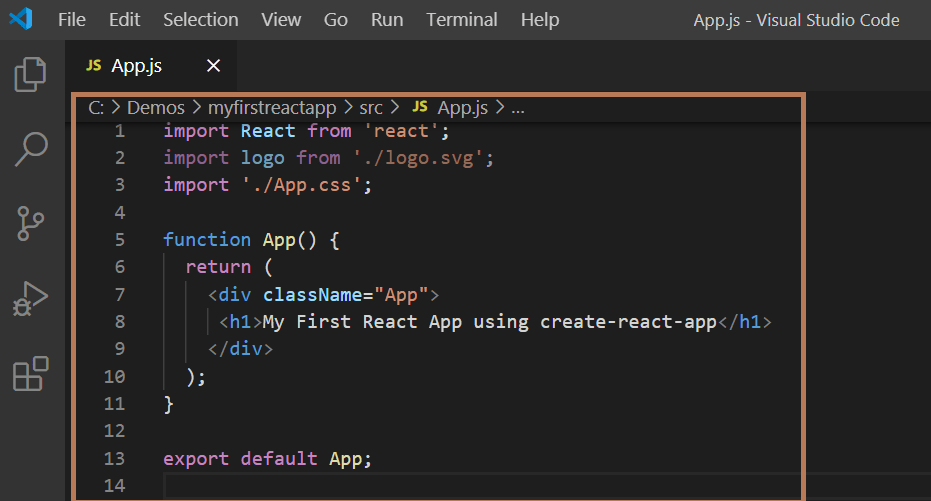Click the C: breadcrumb segment
Image resolution: width=931 pixels, height=501 pixels.
[96, 107]
